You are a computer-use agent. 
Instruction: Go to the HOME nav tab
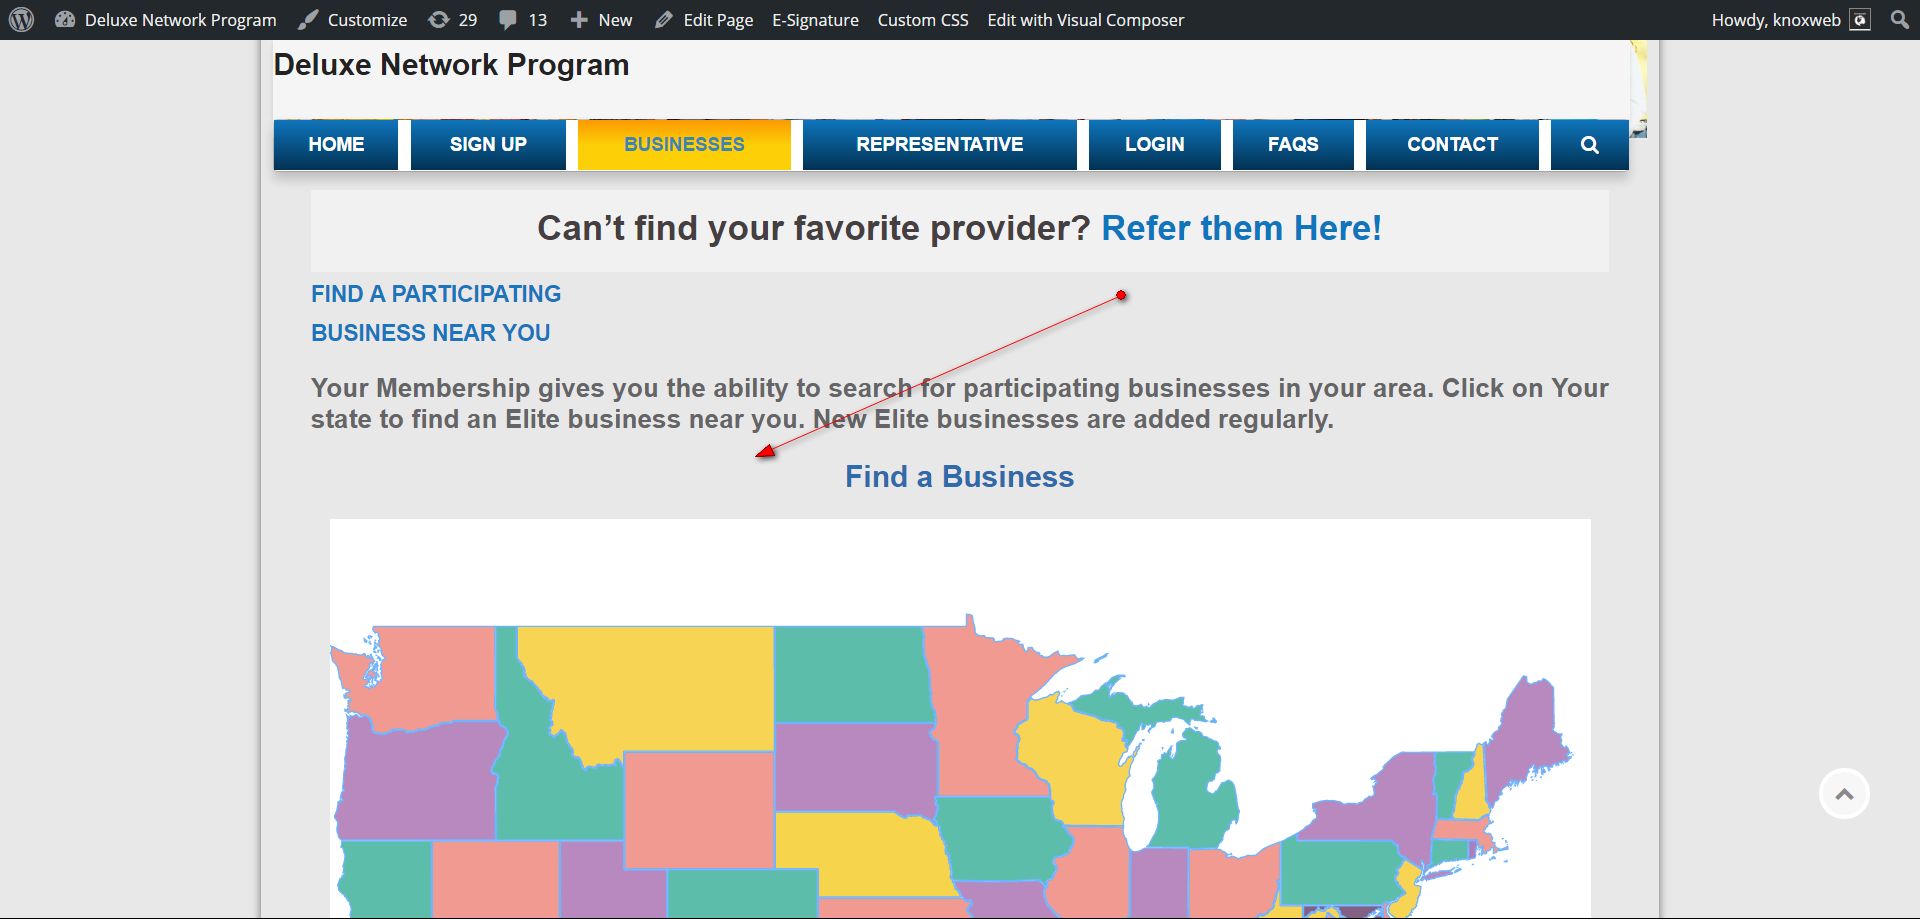pyautogui.click(x=336, y=145)
